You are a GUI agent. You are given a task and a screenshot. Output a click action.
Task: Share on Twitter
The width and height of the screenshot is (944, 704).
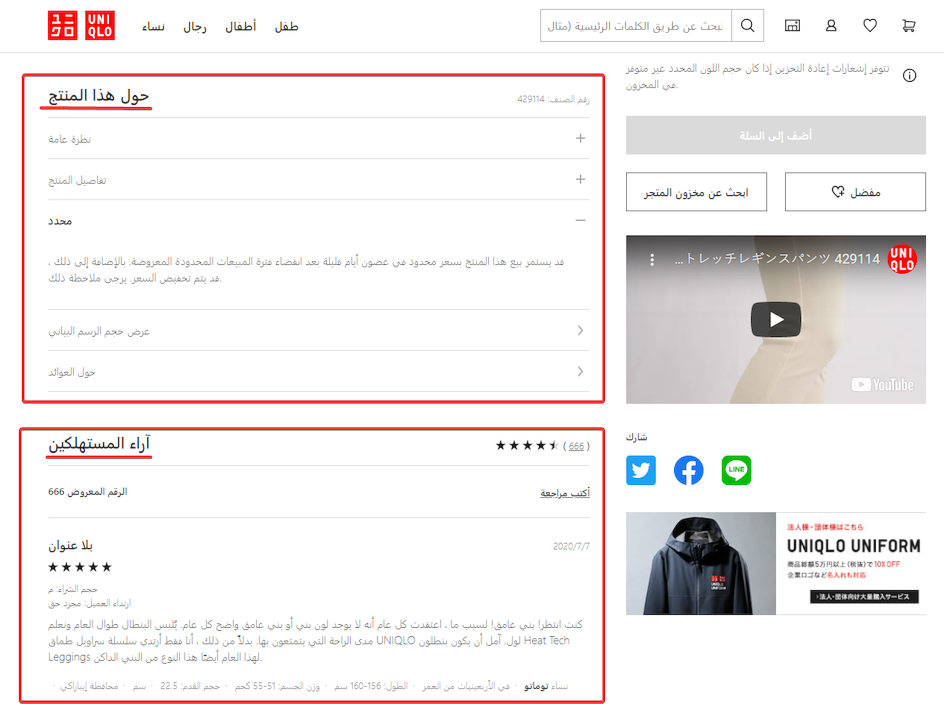click(x=641, y=470)
